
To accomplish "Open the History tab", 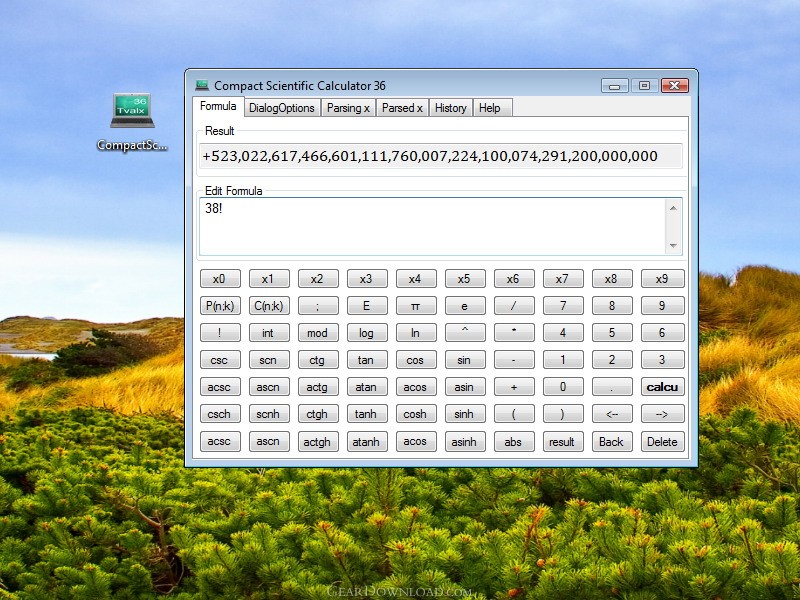I will 450,108.
